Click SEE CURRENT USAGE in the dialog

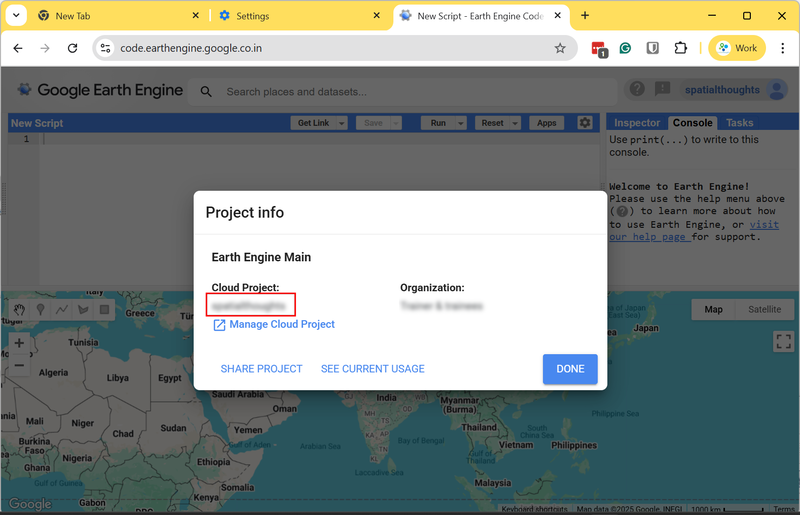(x=372, y=369)
